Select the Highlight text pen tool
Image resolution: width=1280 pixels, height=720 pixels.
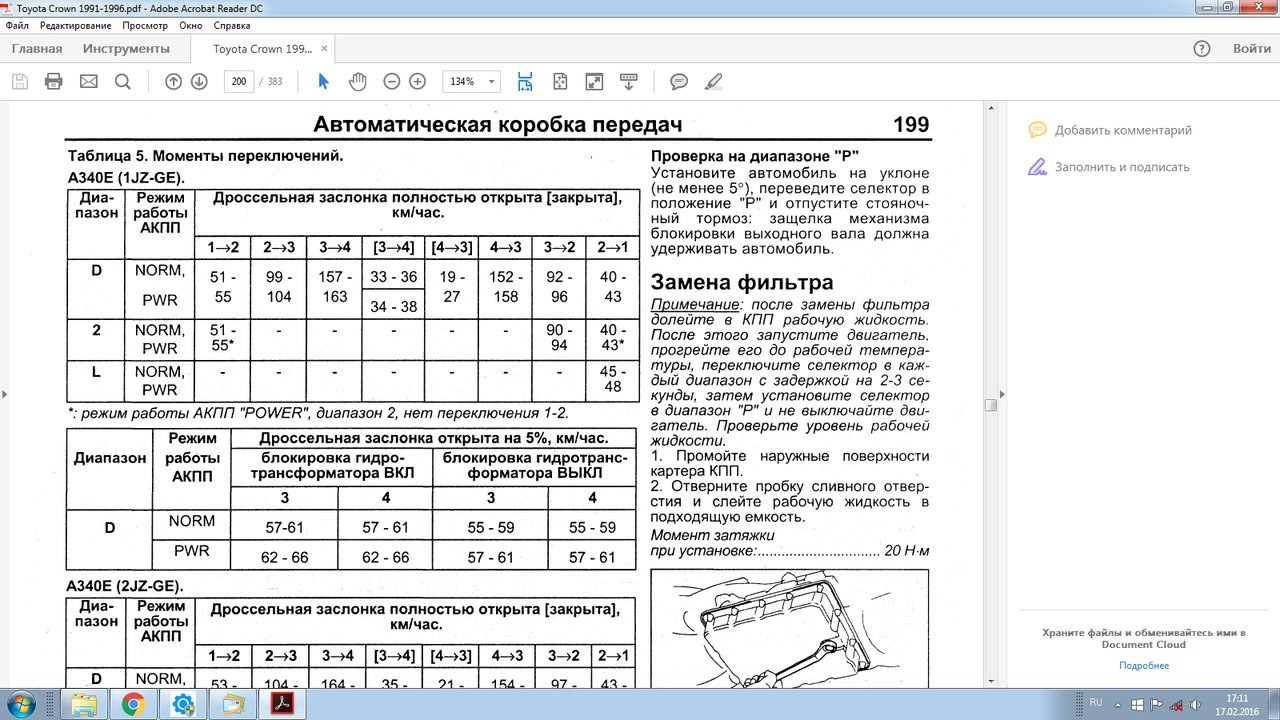pyautogui.click(x=713, y=81)
